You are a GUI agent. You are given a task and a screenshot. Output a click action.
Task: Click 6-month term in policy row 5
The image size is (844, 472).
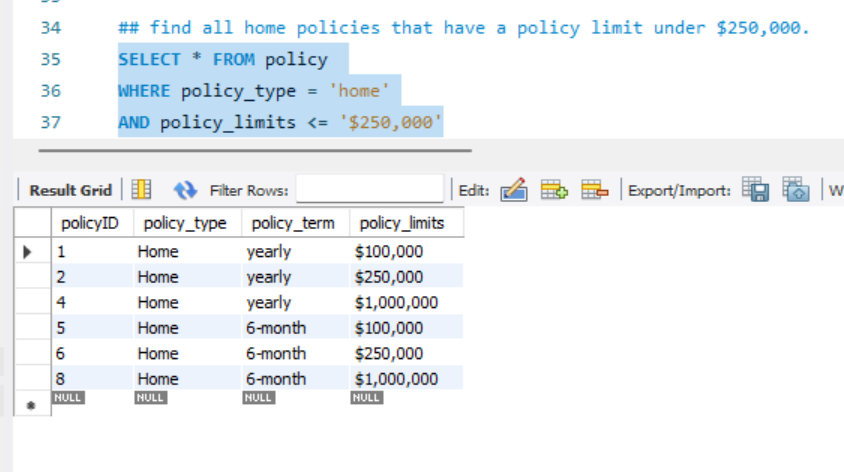coord(296,328)
